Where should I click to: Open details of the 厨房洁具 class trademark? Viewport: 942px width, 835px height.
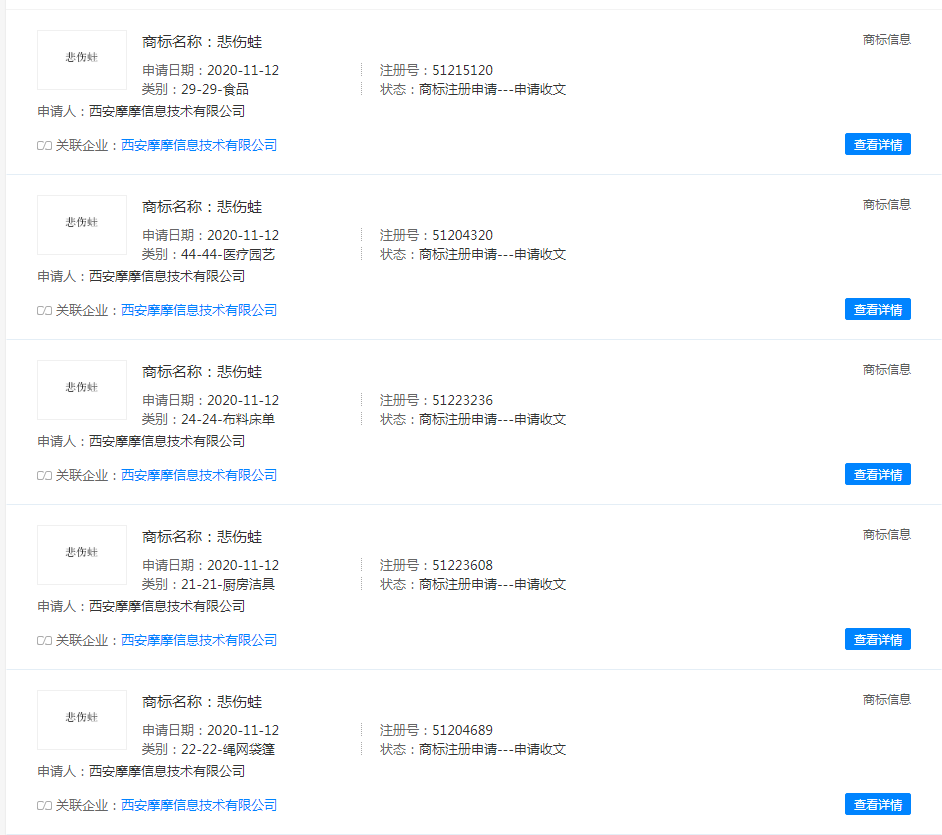[x=877, y=639]
